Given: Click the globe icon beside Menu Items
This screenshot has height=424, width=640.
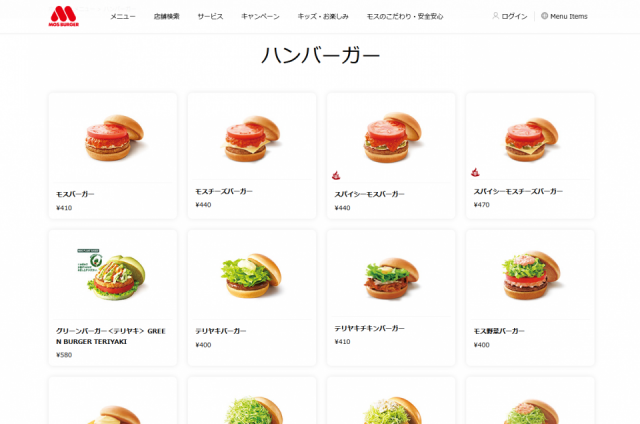Looking at the screenshot, I should tap(544, 16).
